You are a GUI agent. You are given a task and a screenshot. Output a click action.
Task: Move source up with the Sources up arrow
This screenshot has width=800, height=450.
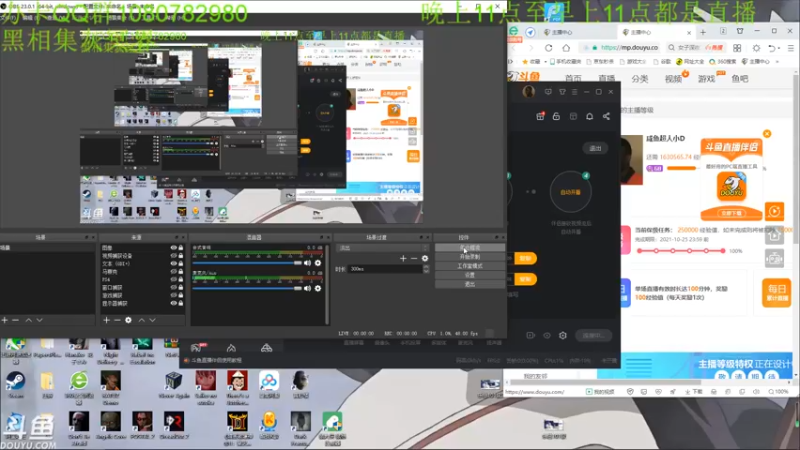(x=141, y=320)
